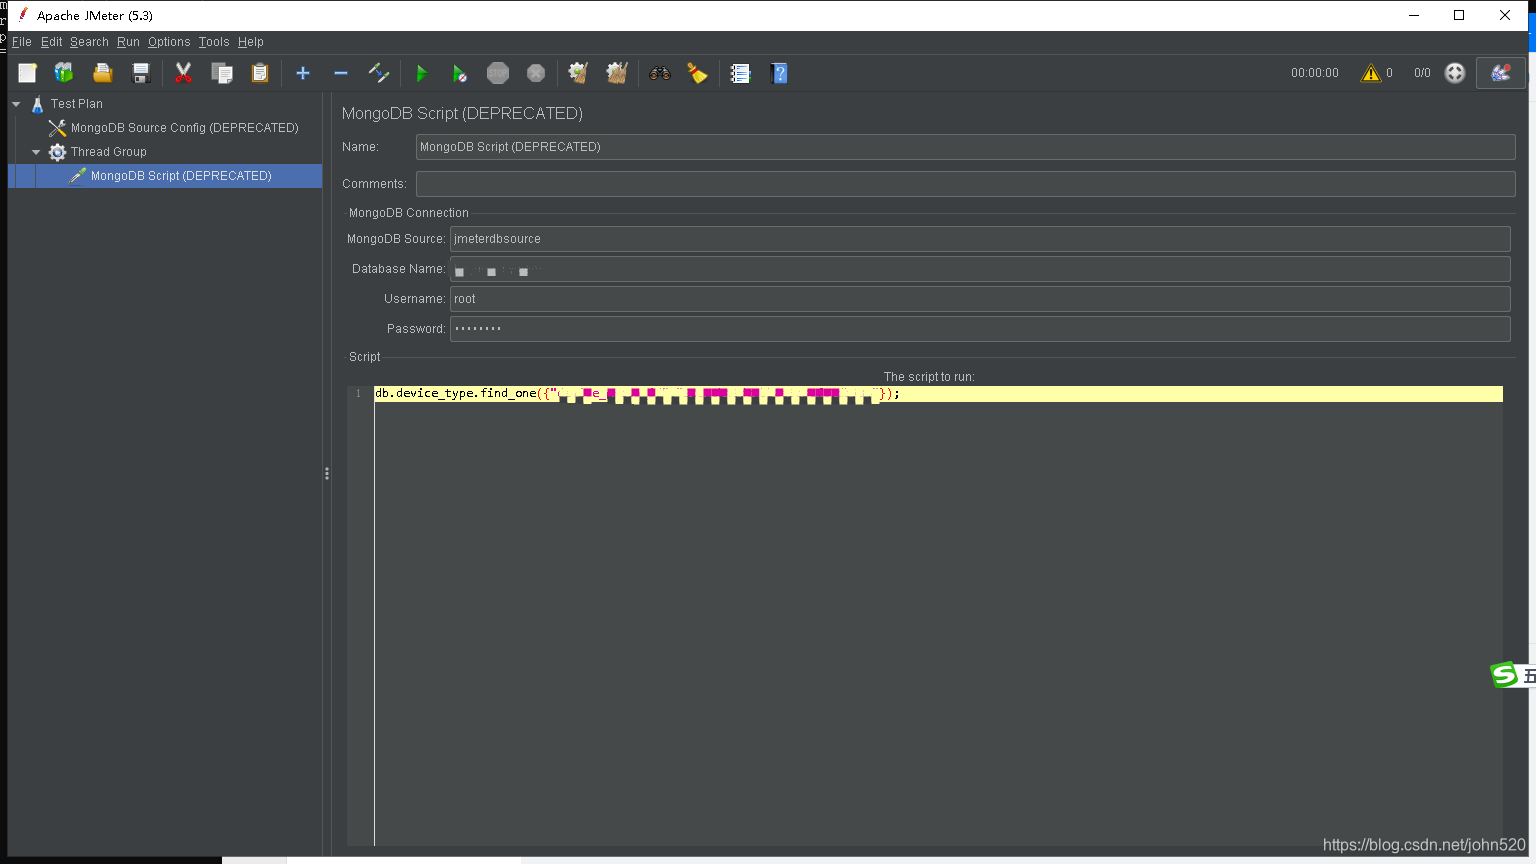The width and height of the screenshot is (1536, 864).
Task: Click script editor line with db.device_type.find_one
Action: click(x=938, y=394)
